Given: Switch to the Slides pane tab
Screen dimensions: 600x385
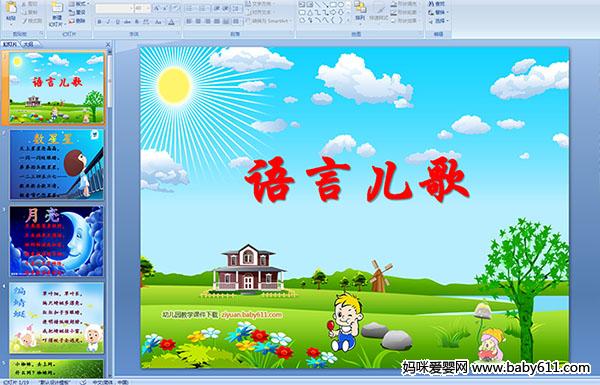Looking at the screenshot, I should (10, 44).
